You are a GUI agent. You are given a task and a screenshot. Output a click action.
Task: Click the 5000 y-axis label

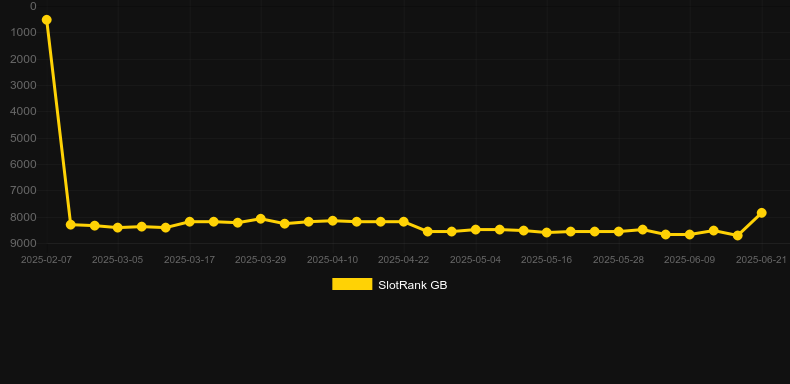pyautogui.click(x=23, y=138)
